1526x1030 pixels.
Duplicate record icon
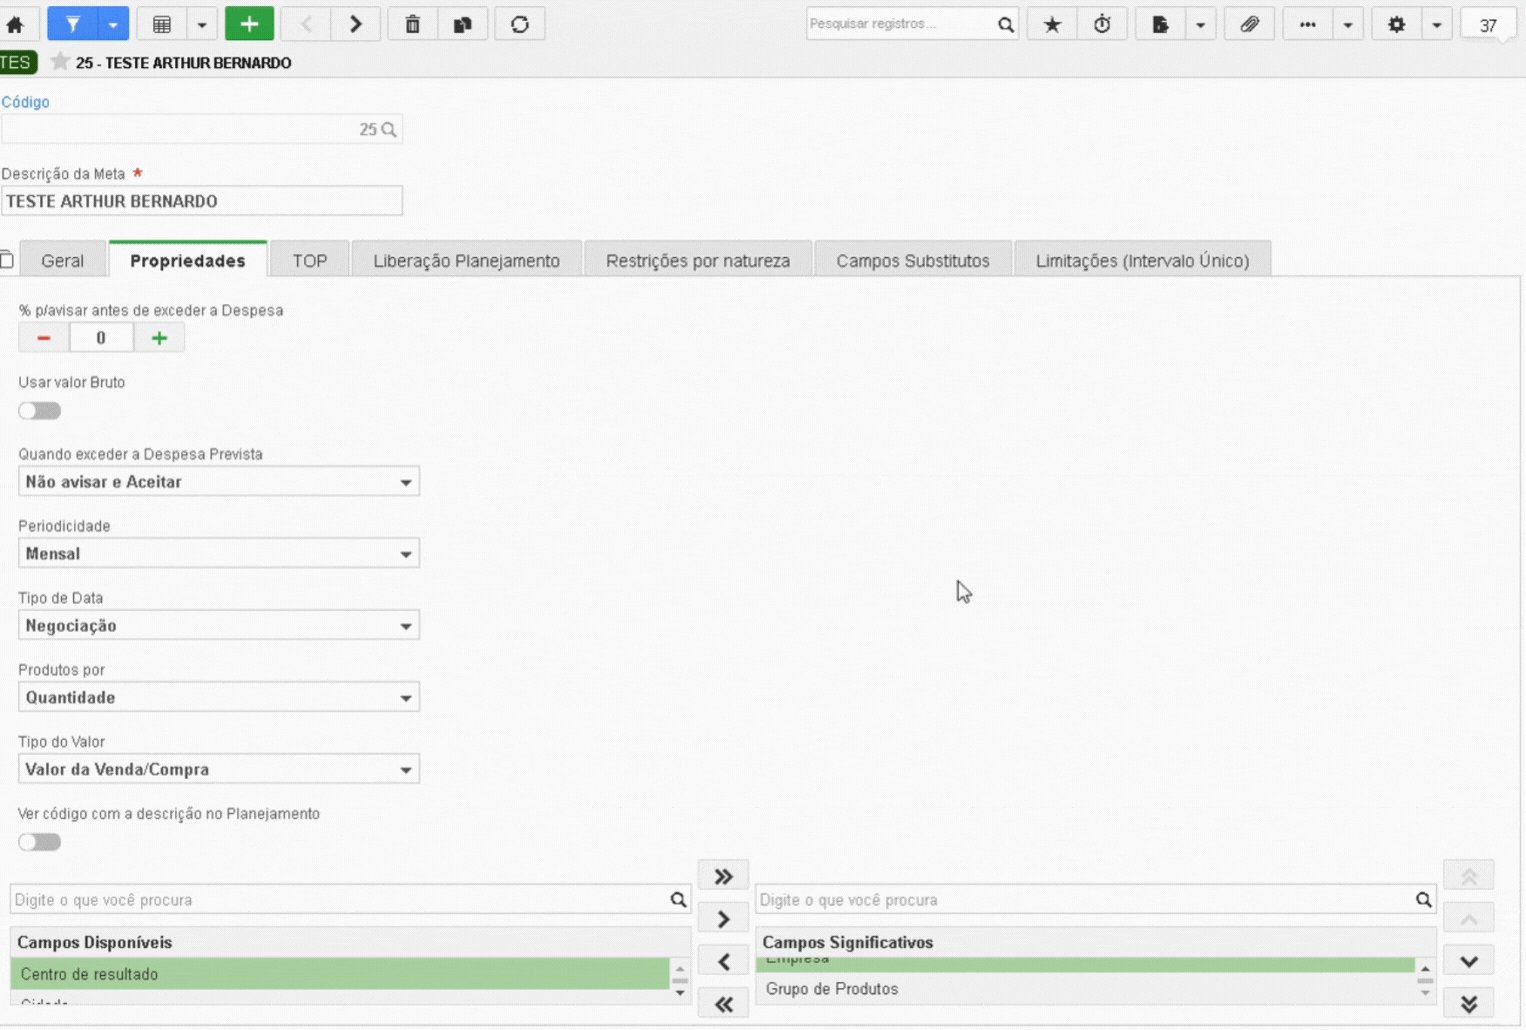[463, 24]
